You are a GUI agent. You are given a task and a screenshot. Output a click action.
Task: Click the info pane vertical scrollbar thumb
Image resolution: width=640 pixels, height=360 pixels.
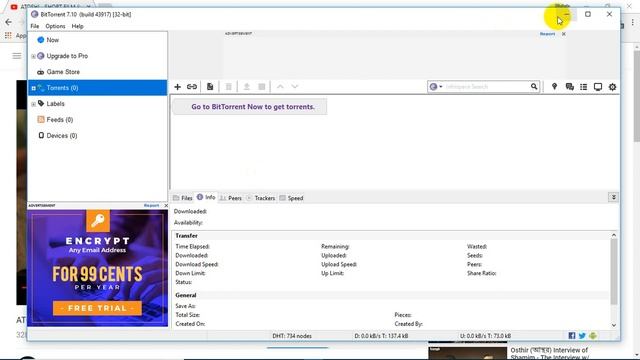point(613,271)
